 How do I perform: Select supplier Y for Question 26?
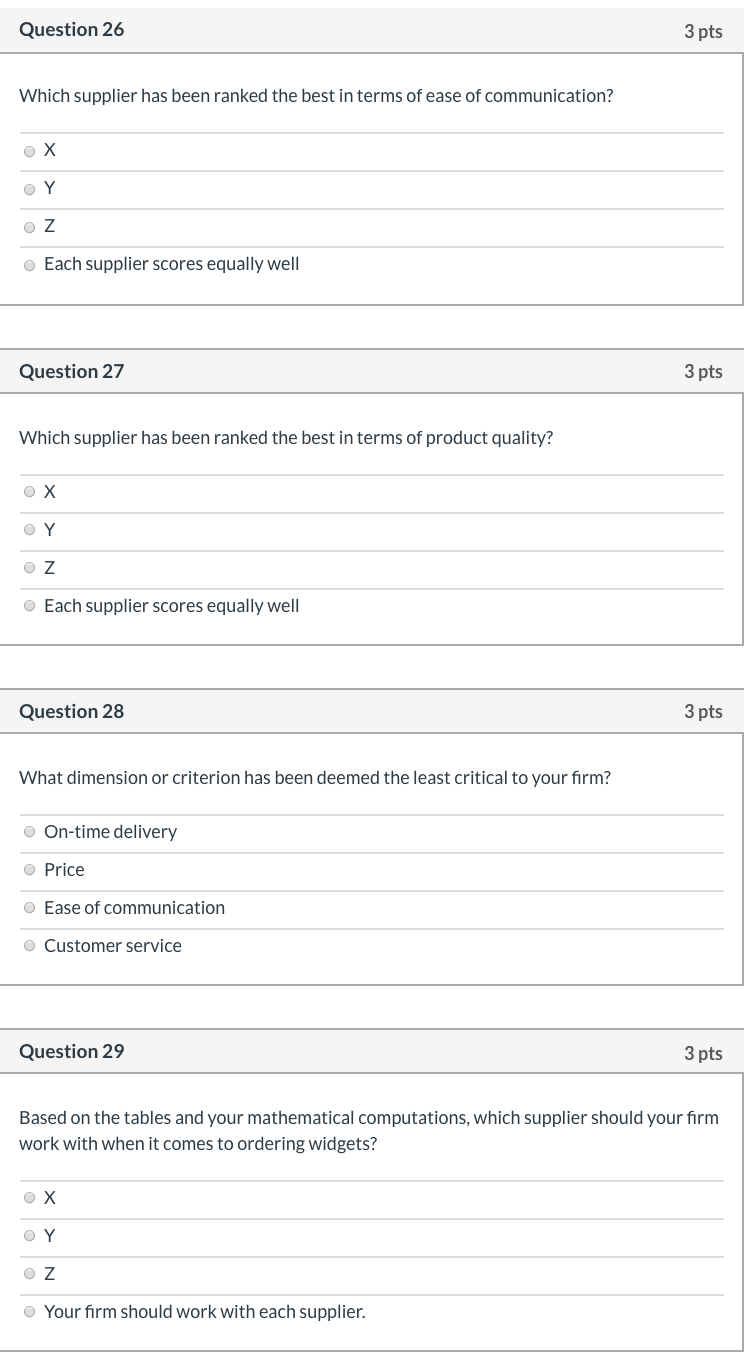(29, 189)
